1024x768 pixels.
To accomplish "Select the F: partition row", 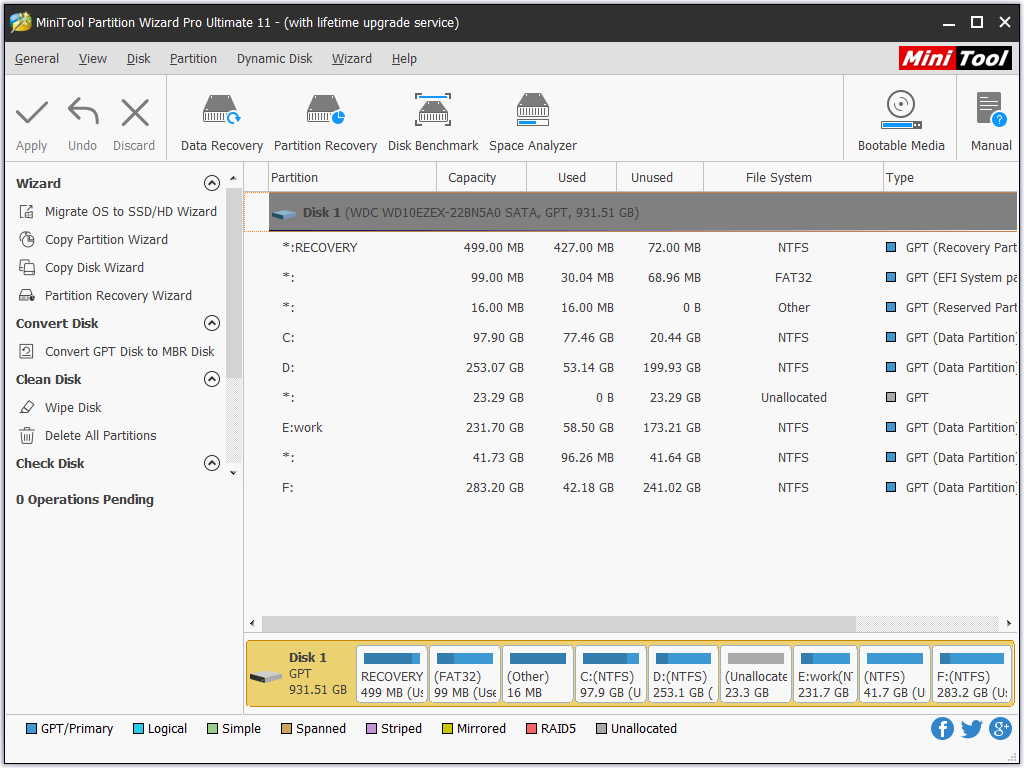I will click(x=643, y=488).
